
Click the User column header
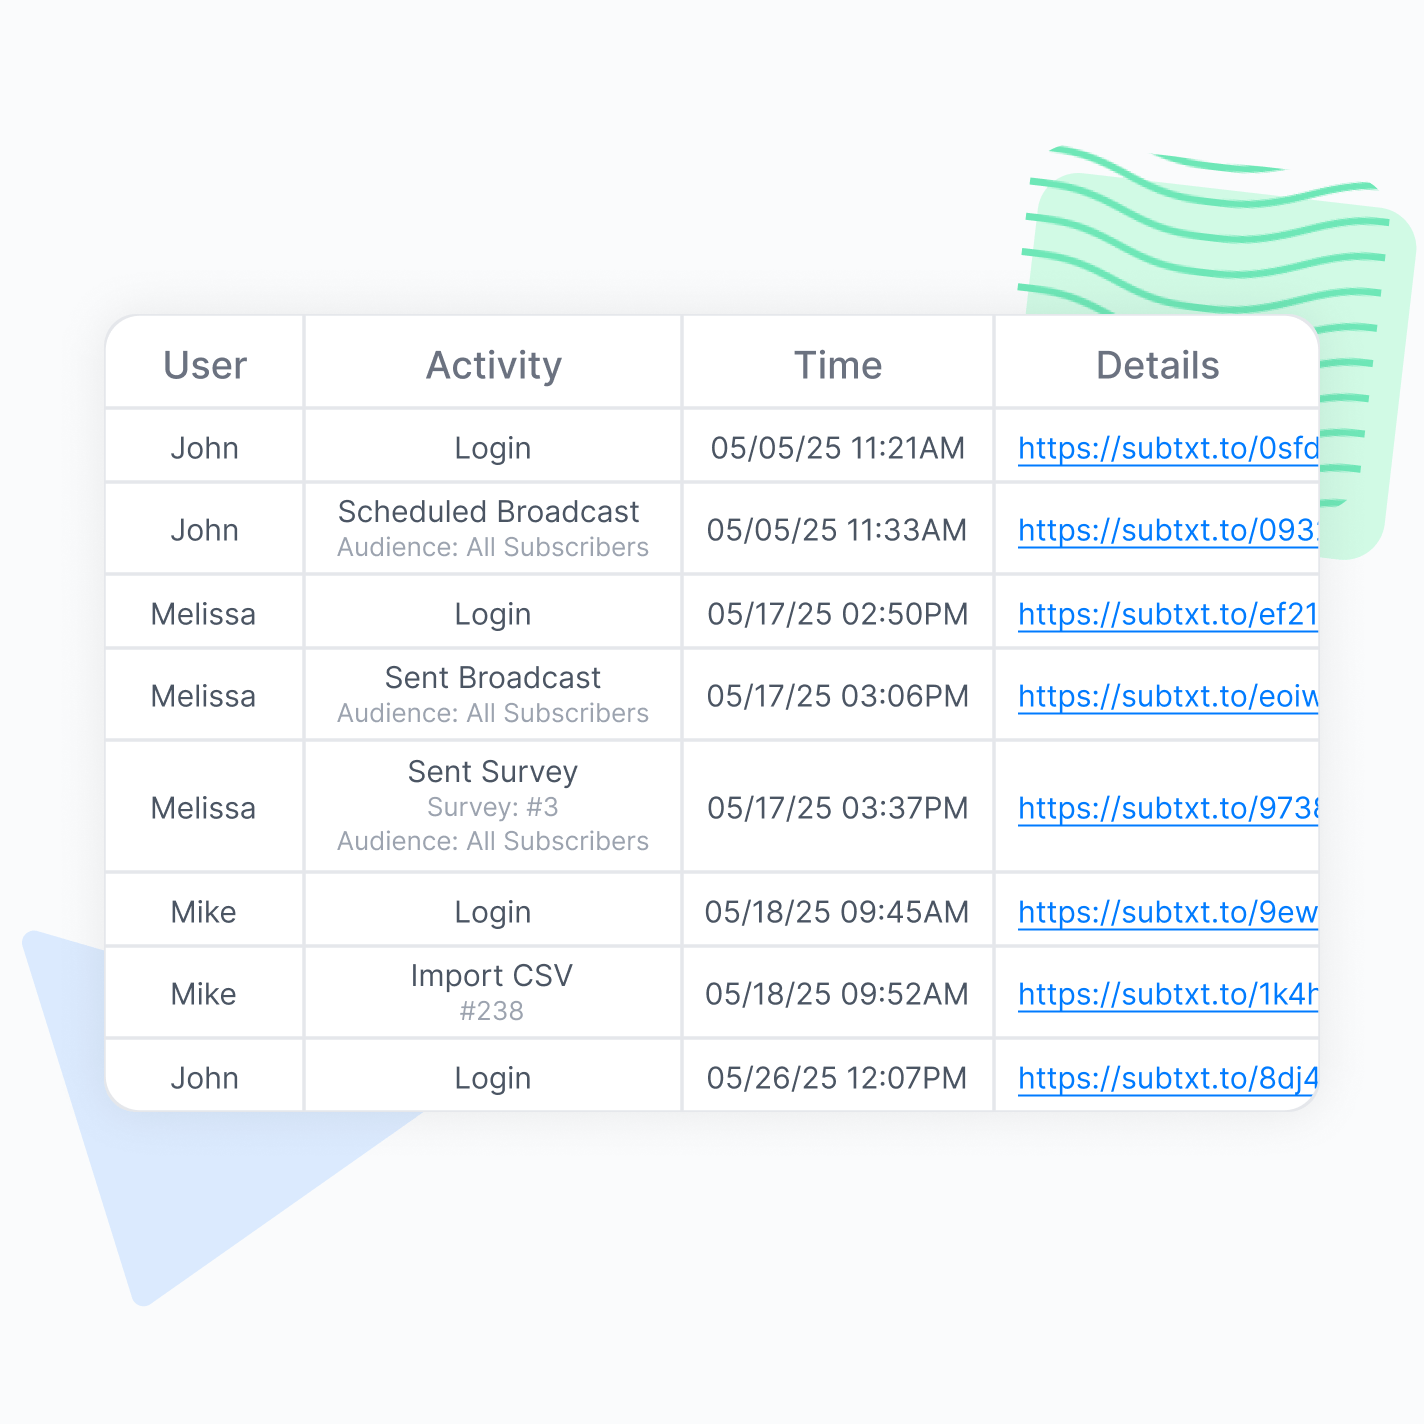coord(205,366)
